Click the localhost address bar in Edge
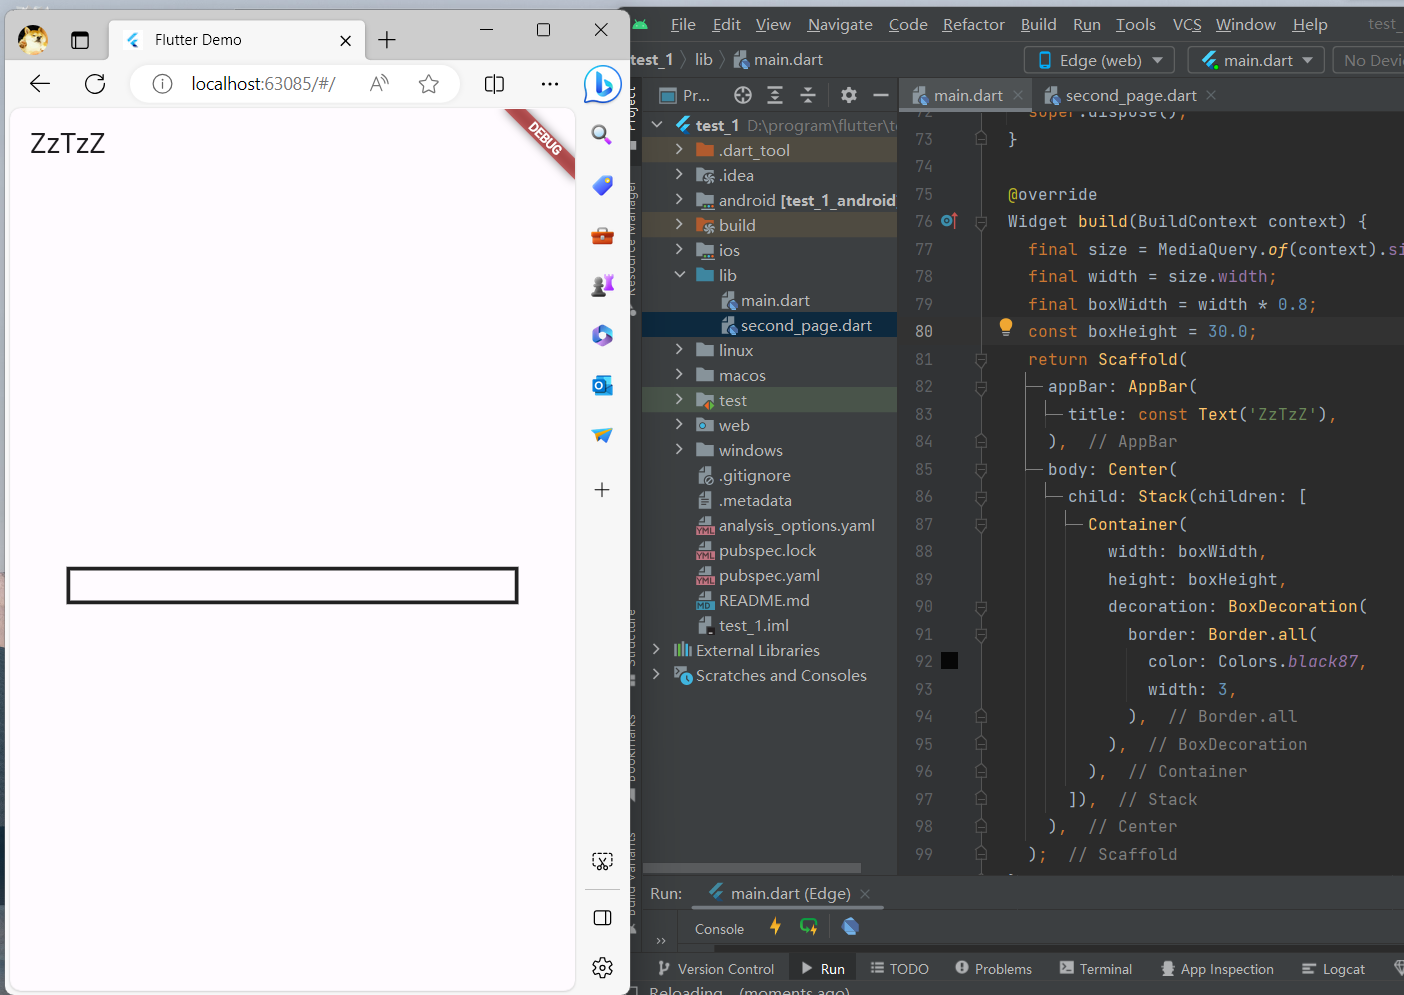 click(263, 84)
